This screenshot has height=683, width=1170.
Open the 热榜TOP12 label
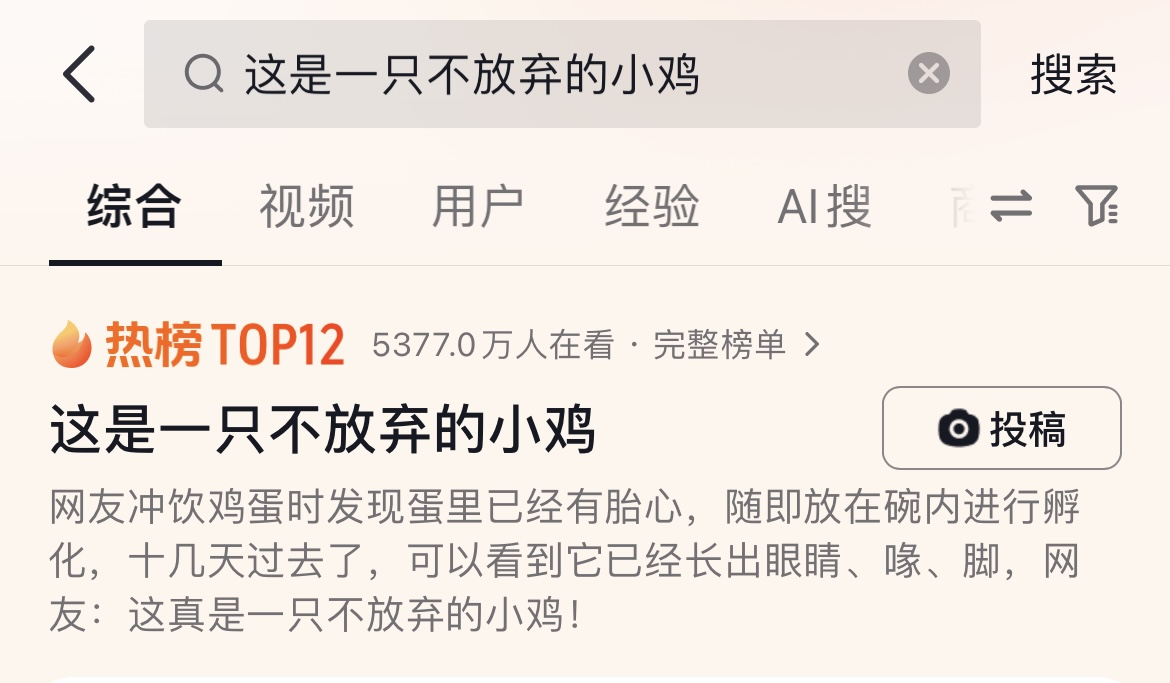(225, 344)
